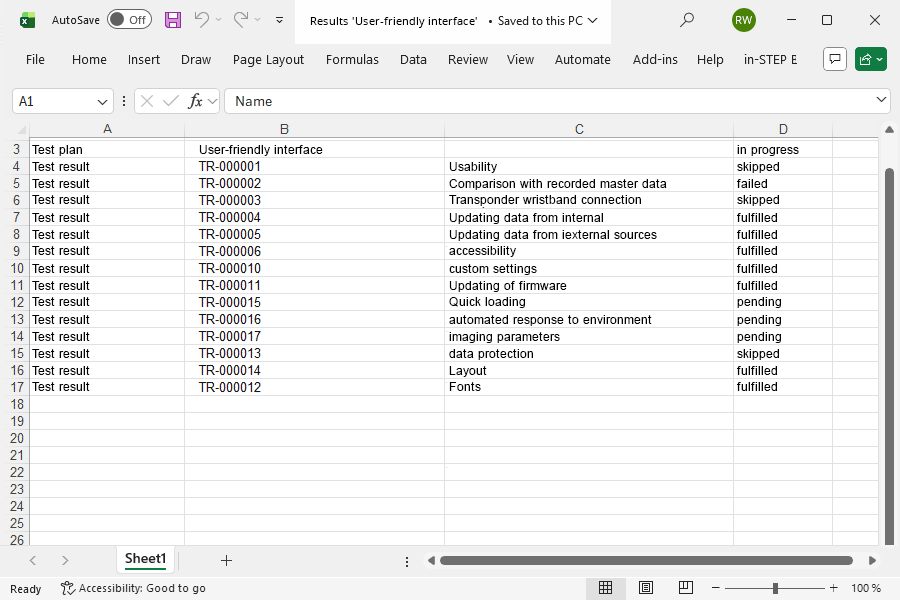The height and width of the screenshot is (600, 900).
Task: Click the Undo icon
Action: click(205, 19)
